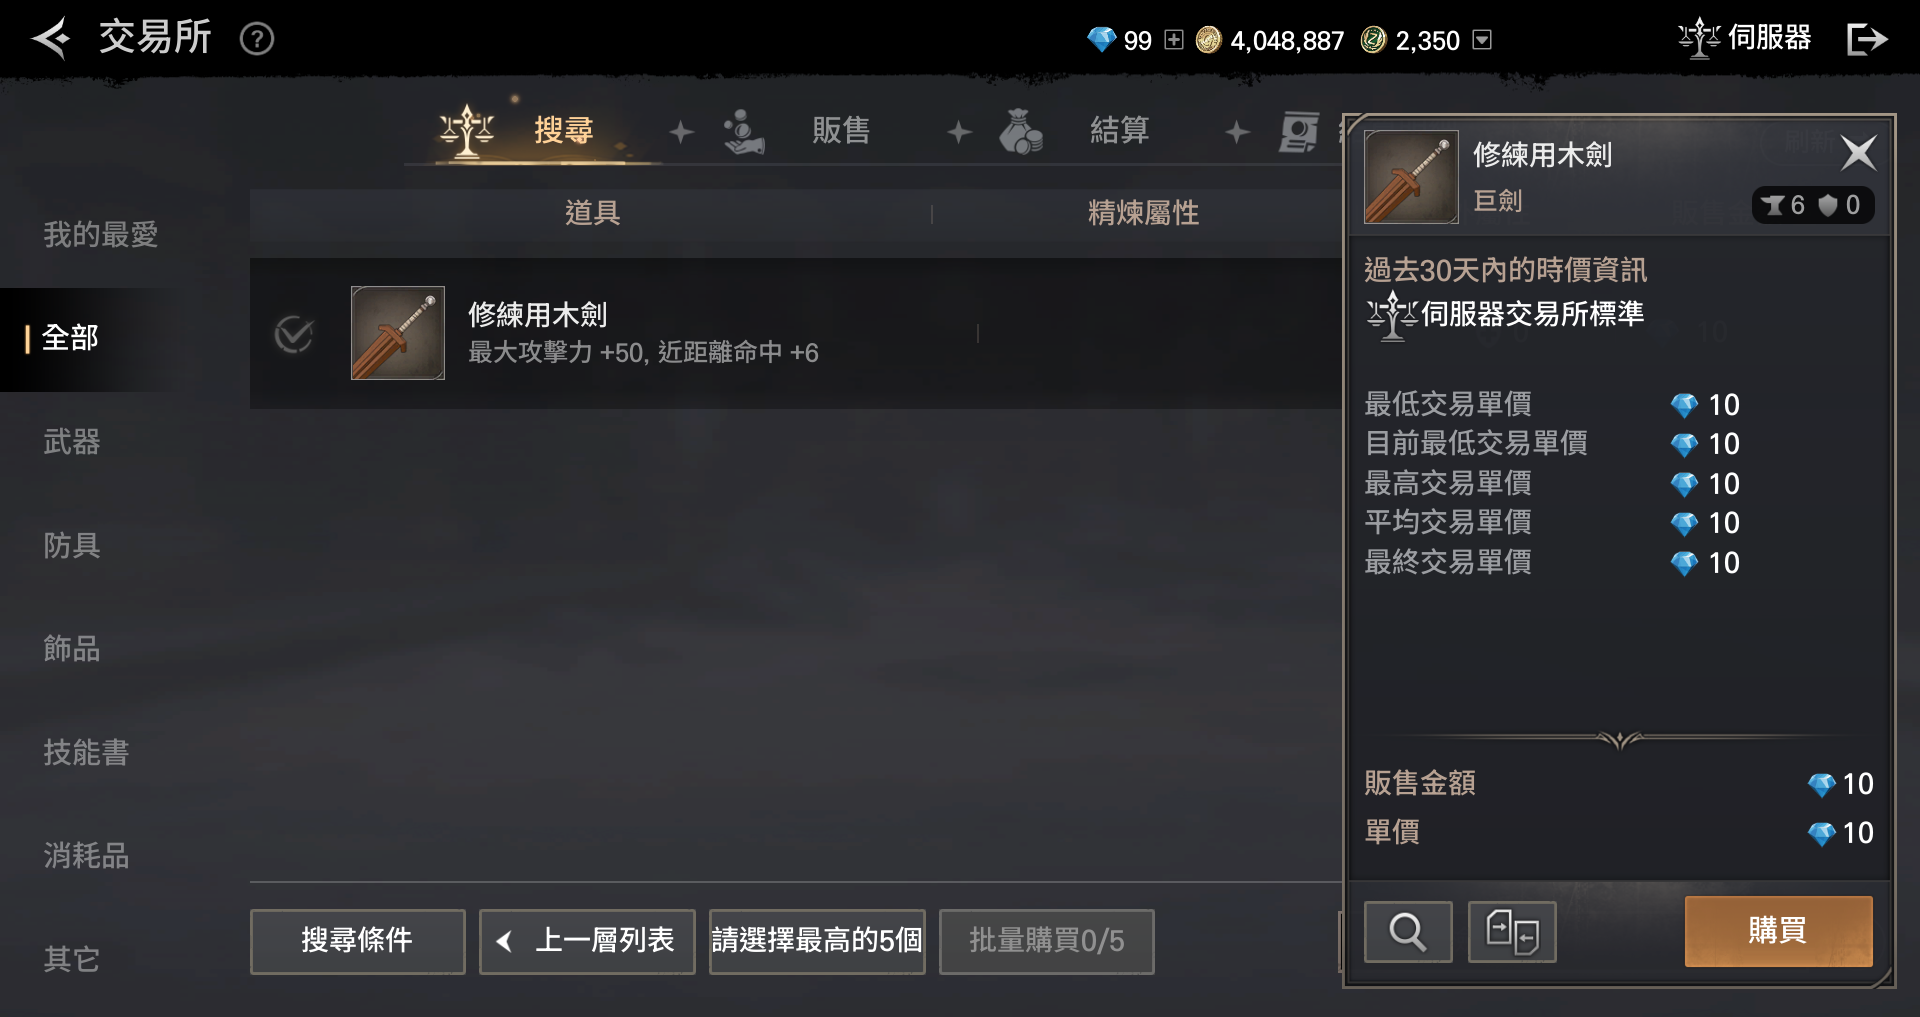This screenshot has height=1017, width=1920.
Task: Close the 修練用木劍 detail panel
Action: (x=1858, y=153)
